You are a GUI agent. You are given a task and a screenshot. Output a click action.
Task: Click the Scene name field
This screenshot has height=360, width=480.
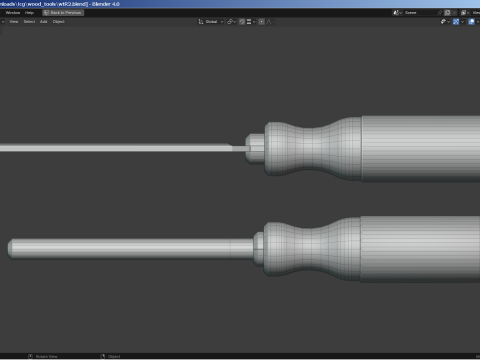(x=420, y=13)
